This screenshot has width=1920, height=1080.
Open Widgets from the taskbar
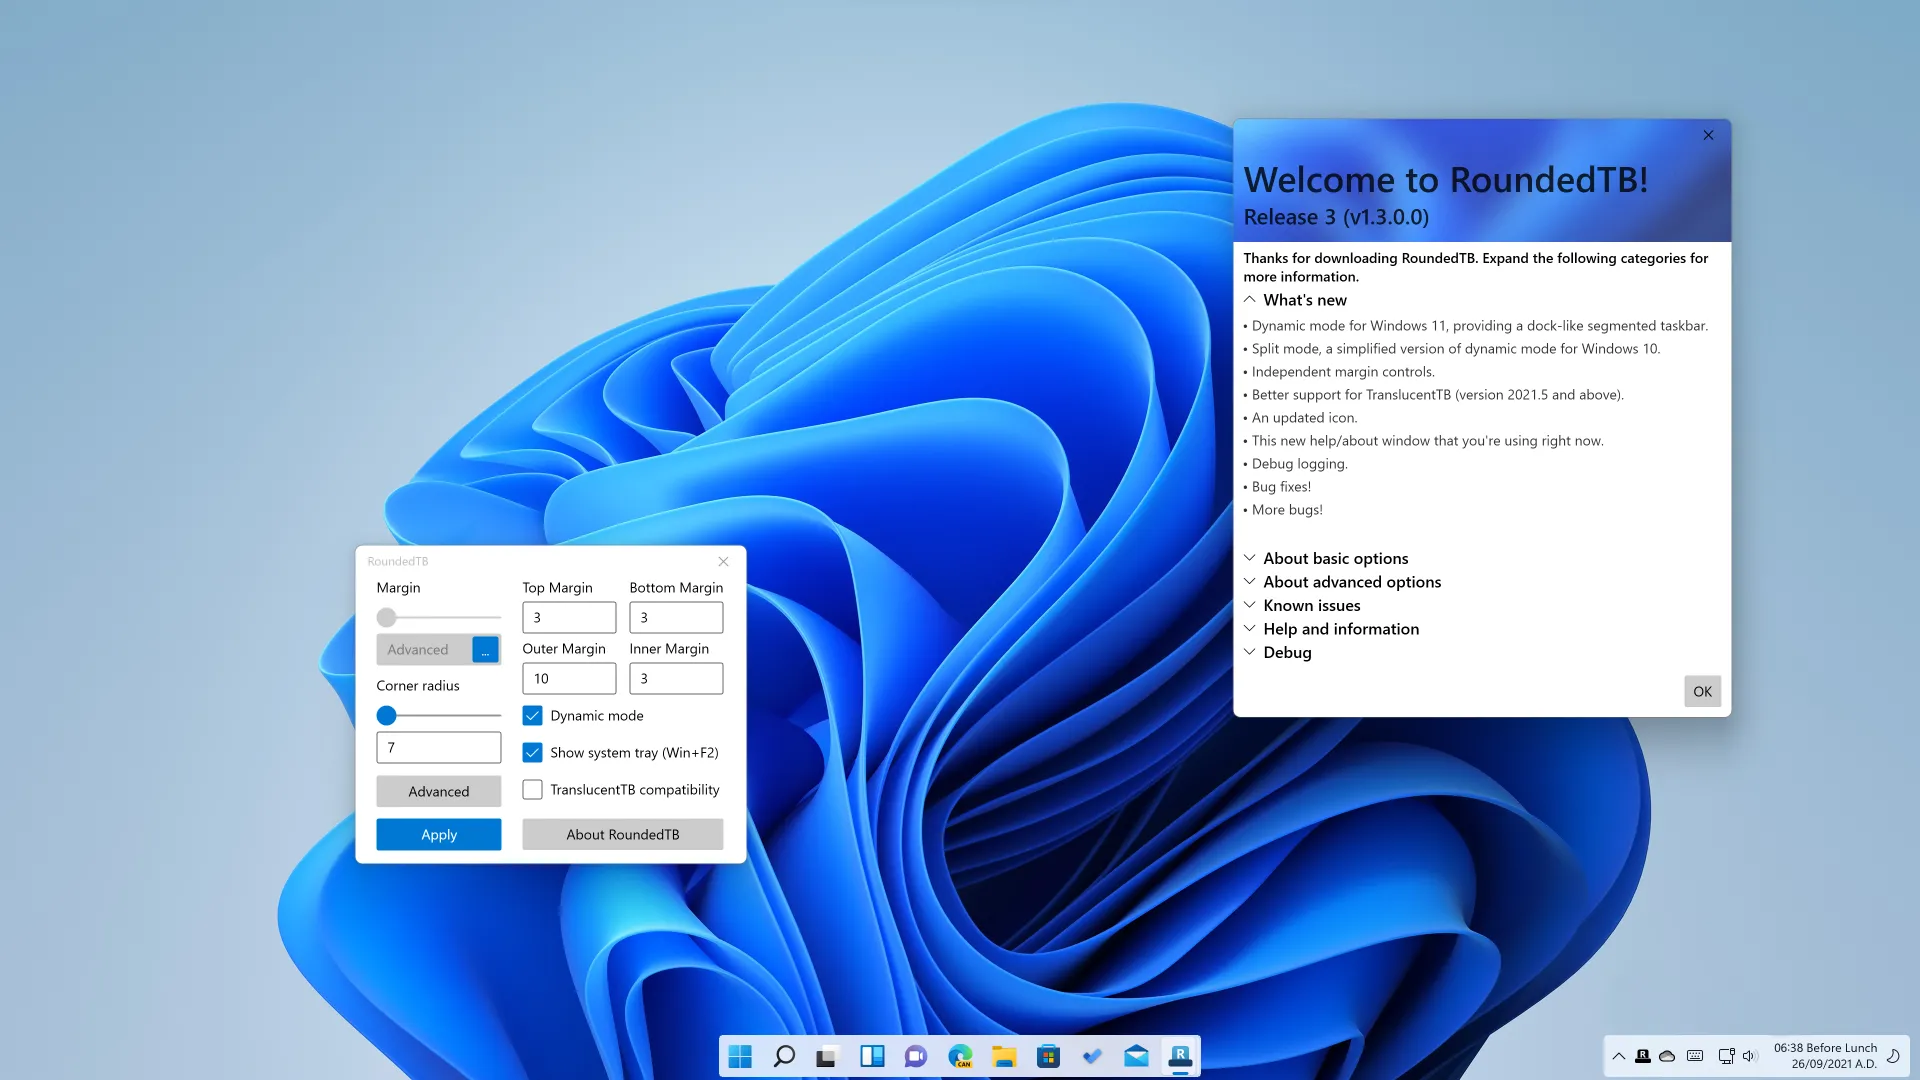872,1057
